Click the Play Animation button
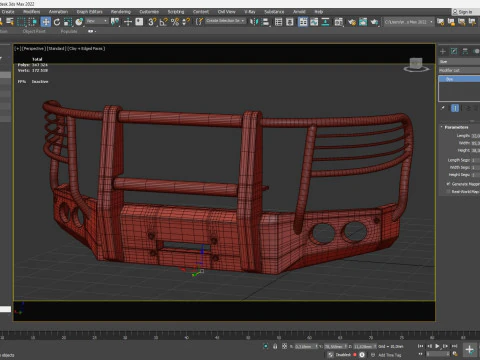This screenshot has width=480, height=360. (x=437, y=346)
